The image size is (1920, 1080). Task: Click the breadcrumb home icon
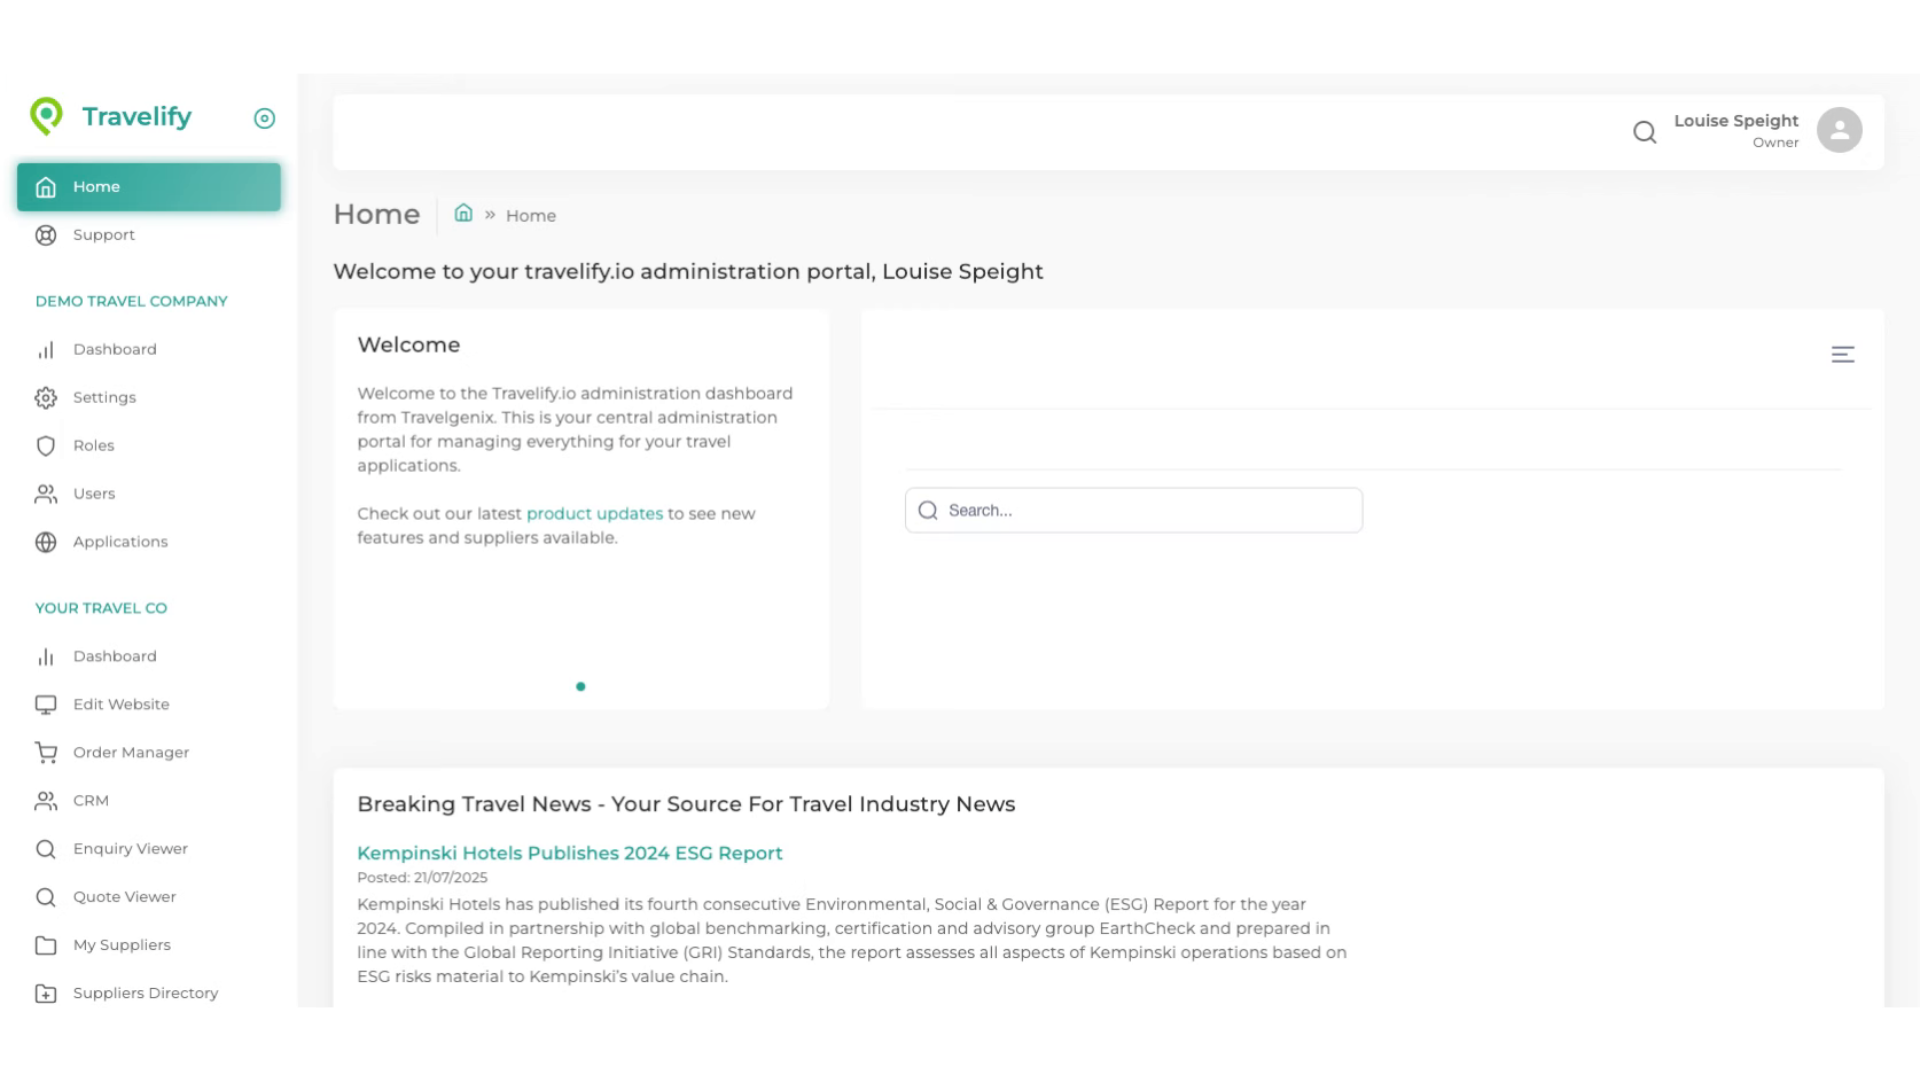[x=463, y=214]
